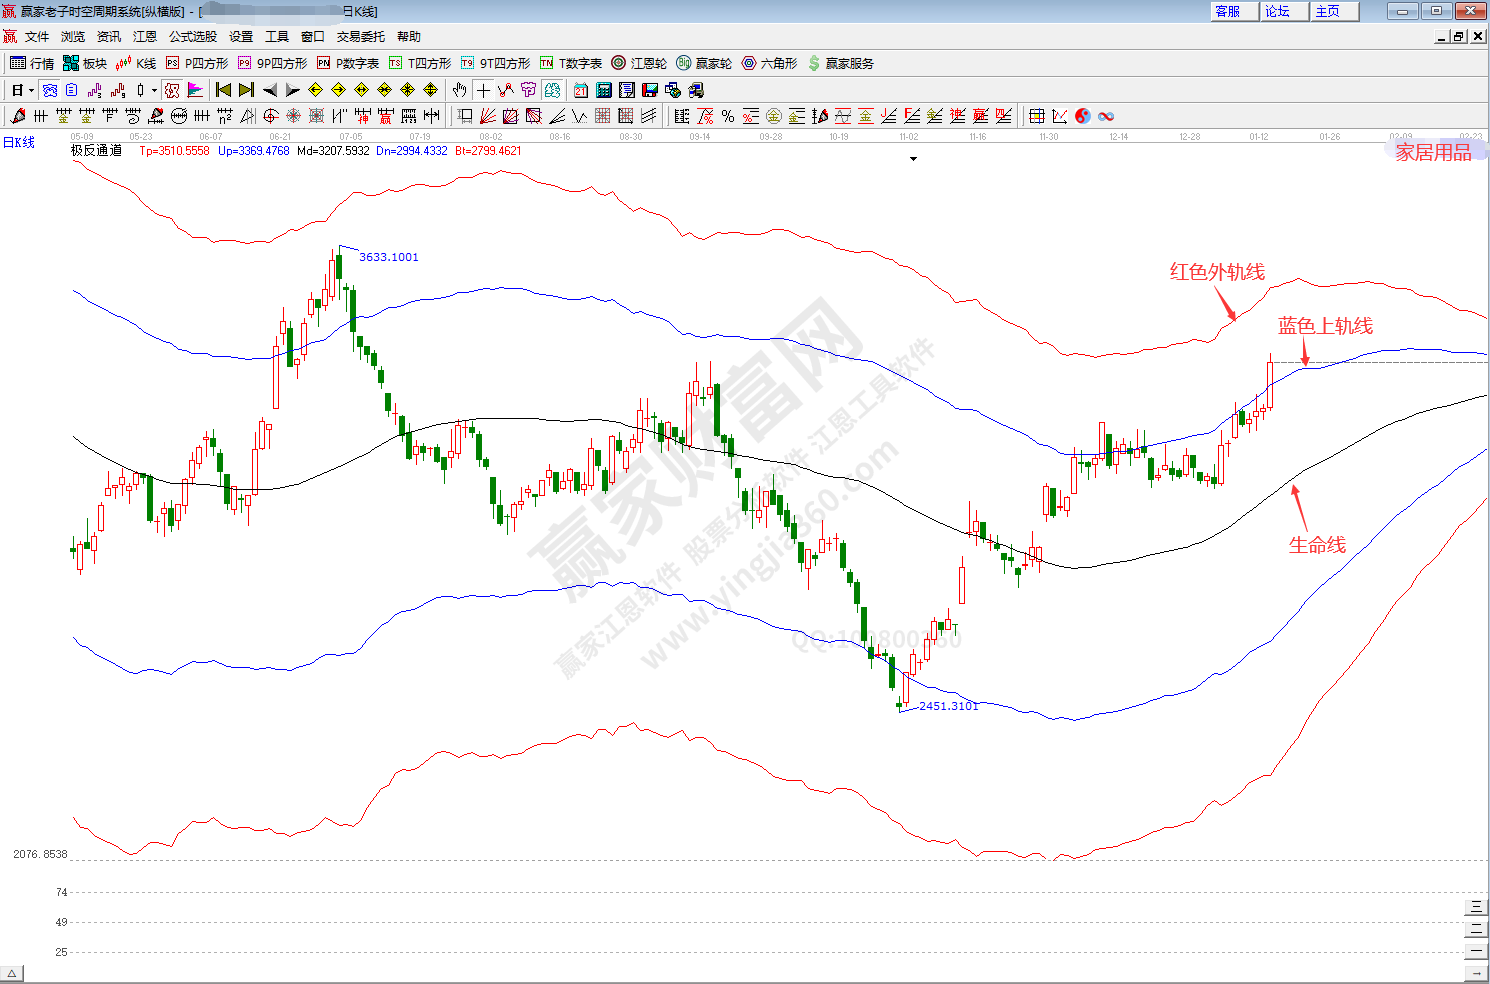Click the calendar icon in the toolbar
The width and height of the screenshot is (1490, 984).
click(581, 90)
